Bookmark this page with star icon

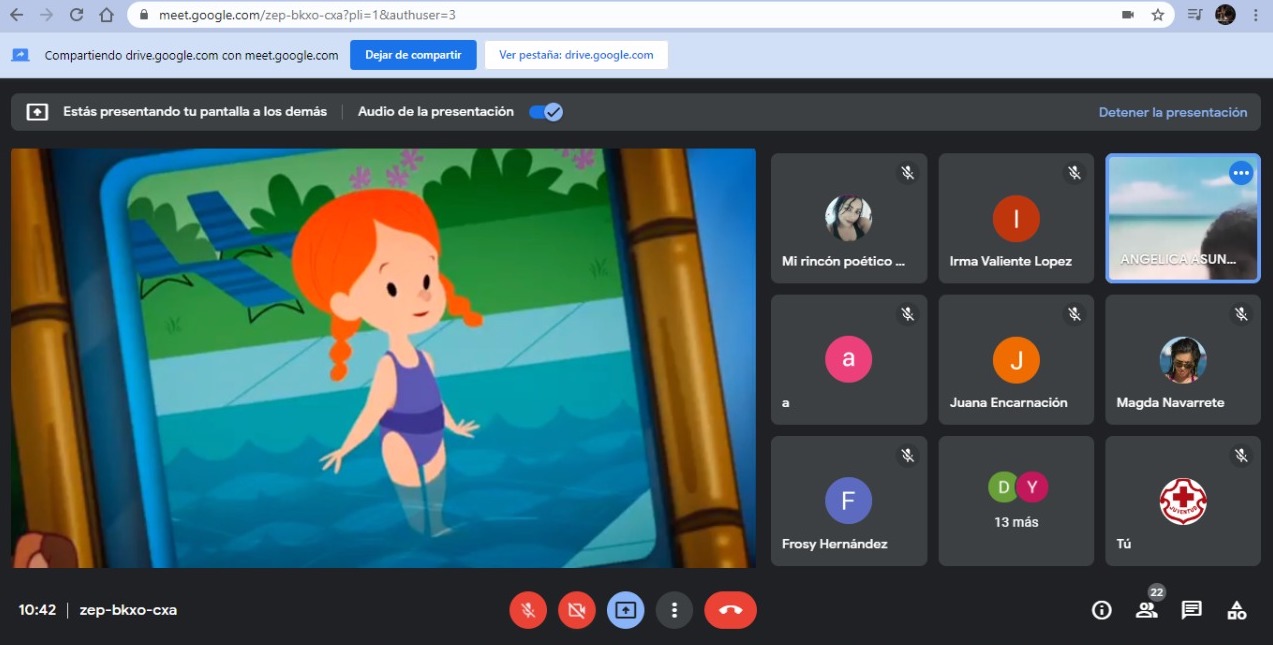(1158, 15)
